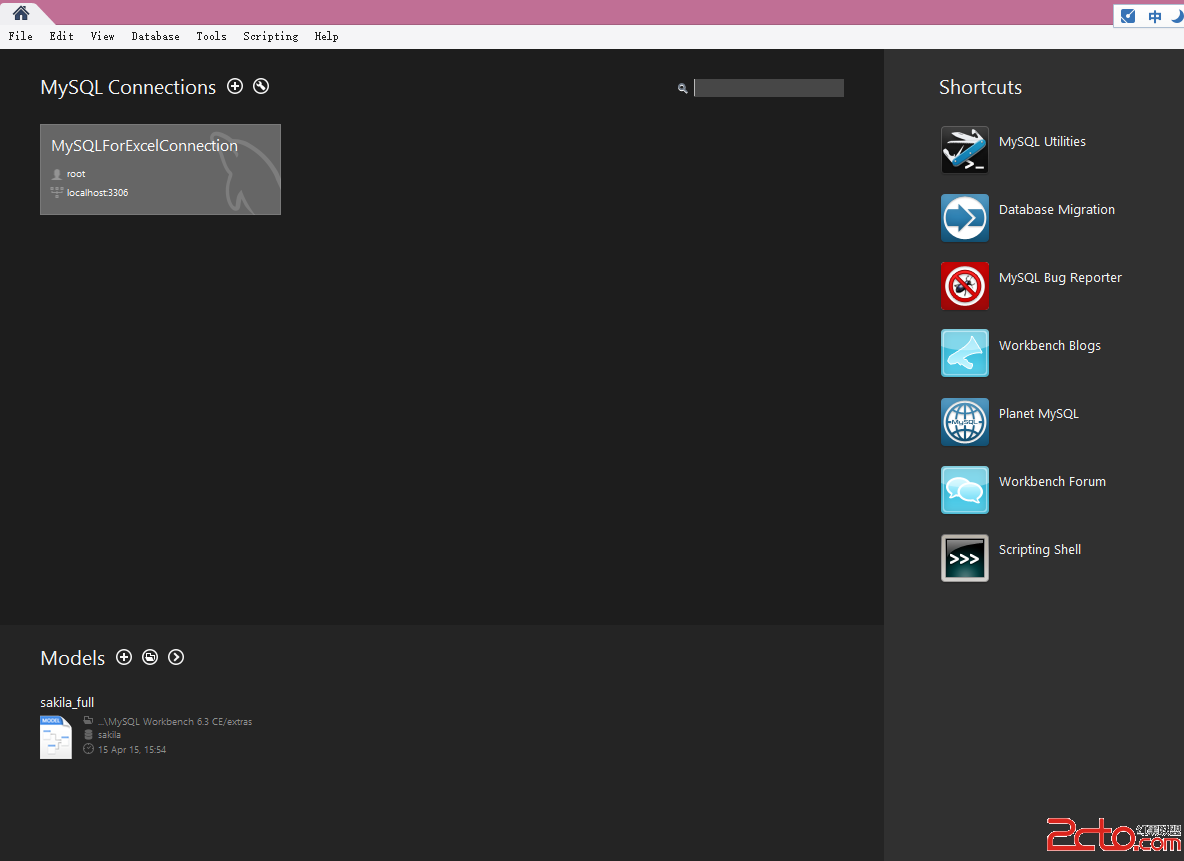
Task: Open the Planet MySQL globe icon
Action: coord(964,421)
